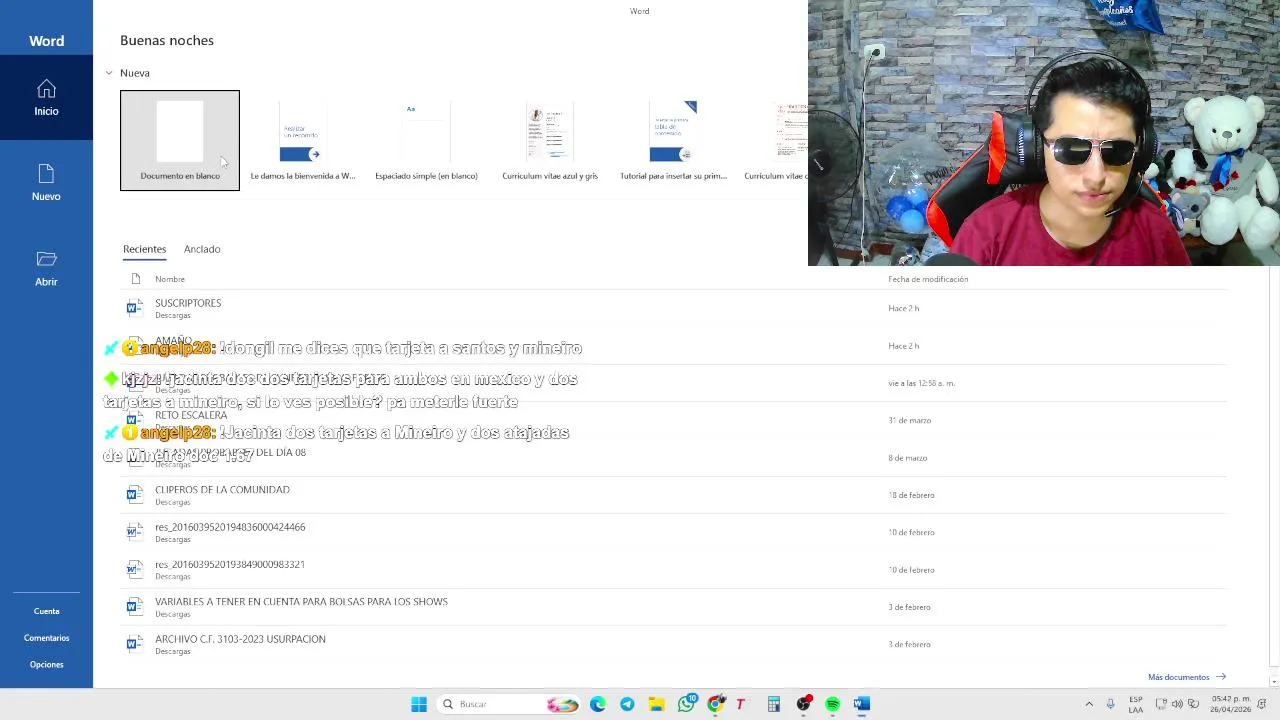The width and height of the screenshot is (1280, 720).
Task: Open the clock and date panel
Action: [1231, 704]
